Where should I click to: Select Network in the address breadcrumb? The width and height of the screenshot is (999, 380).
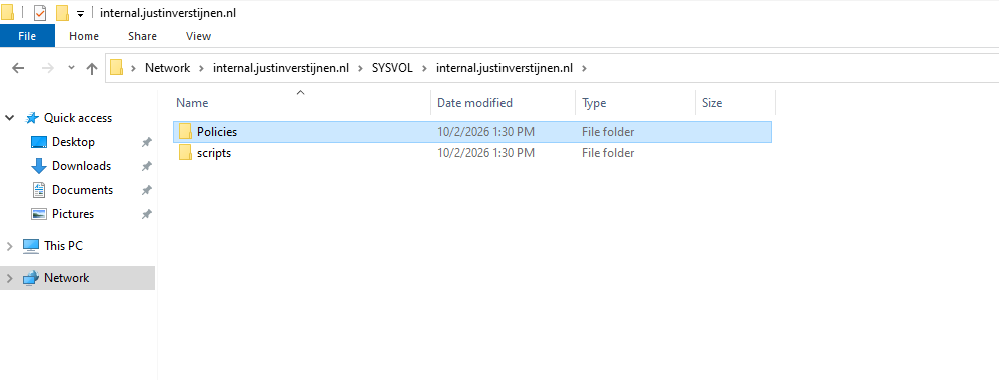click(168, 68)
